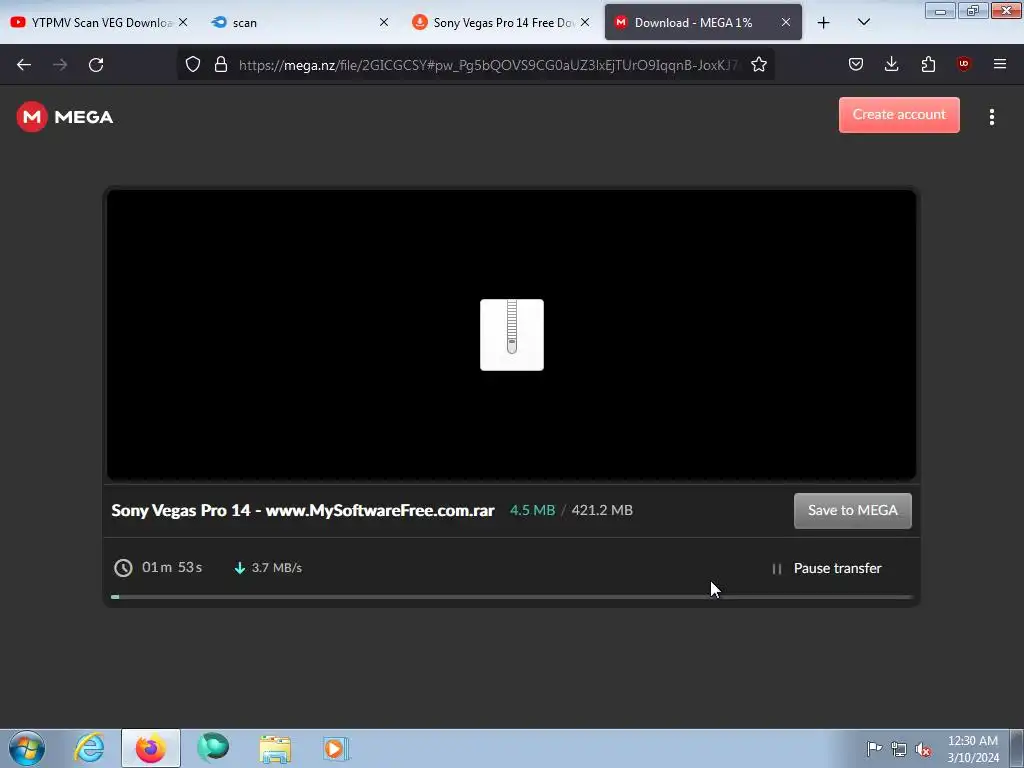This screenshot has width=1024, height=768.
Task: Open the green globe browser taskbar icon
Action: [x=213, y=748]
